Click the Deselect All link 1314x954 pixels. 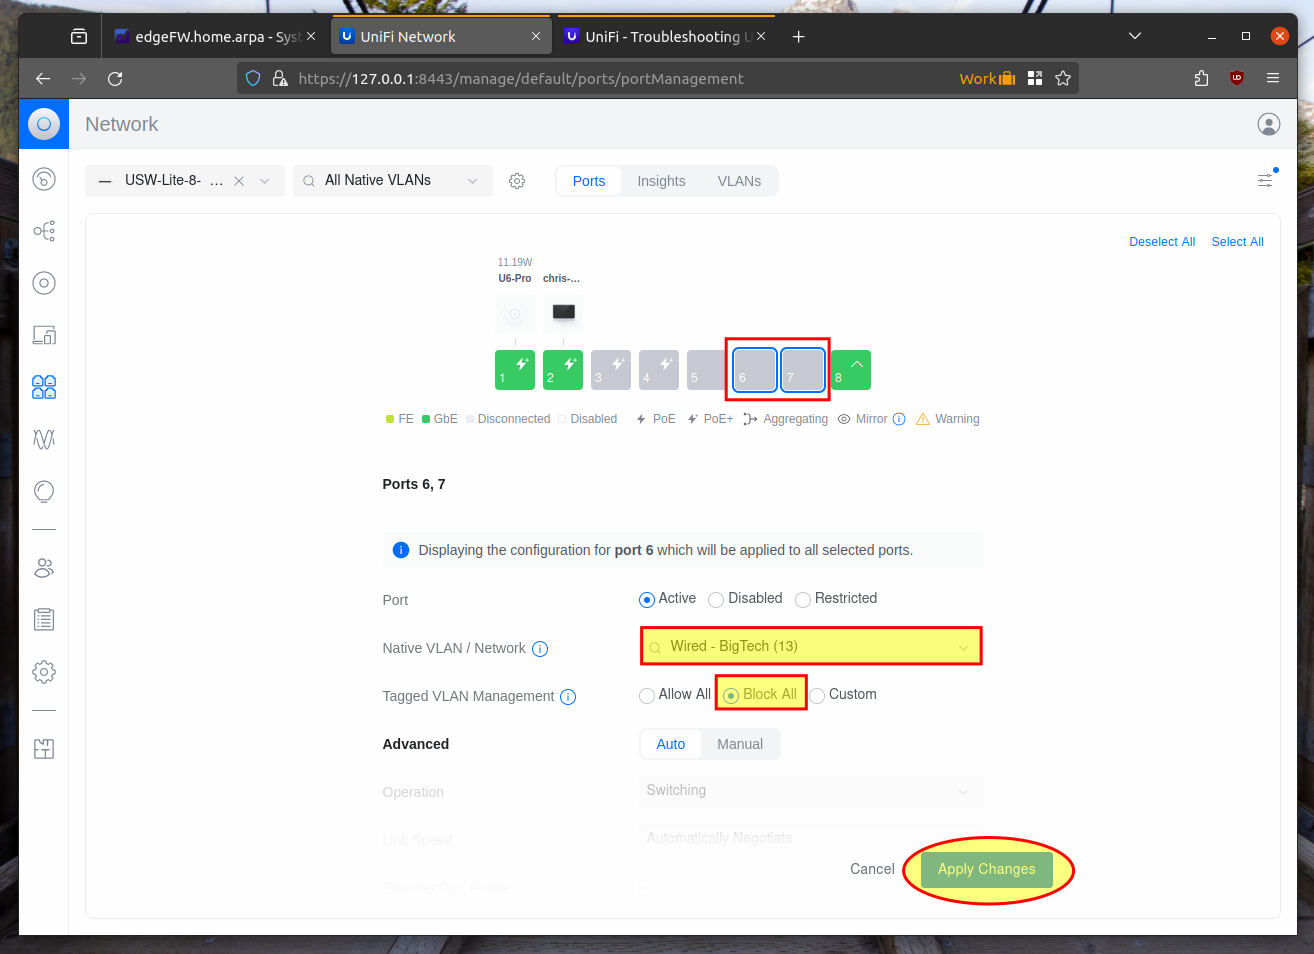(1162, 242)
